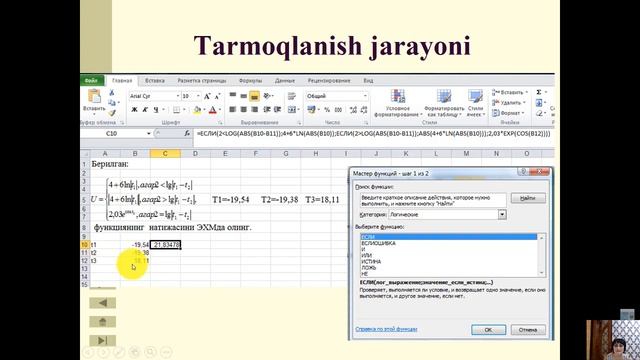Expand the Name Box dropdown arrow
The height and width of the screenshot is (360, 640).
(x=149, y=133)
